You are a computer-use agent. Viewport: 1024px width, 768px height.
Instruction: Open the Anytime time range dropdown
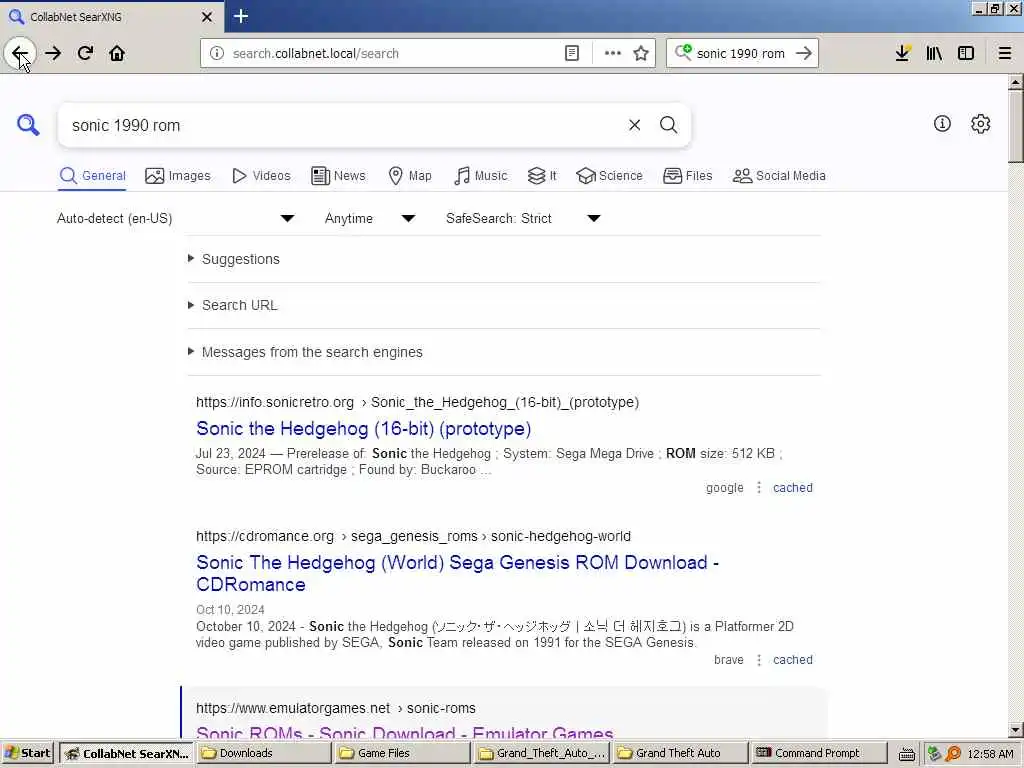coord(370,218)
